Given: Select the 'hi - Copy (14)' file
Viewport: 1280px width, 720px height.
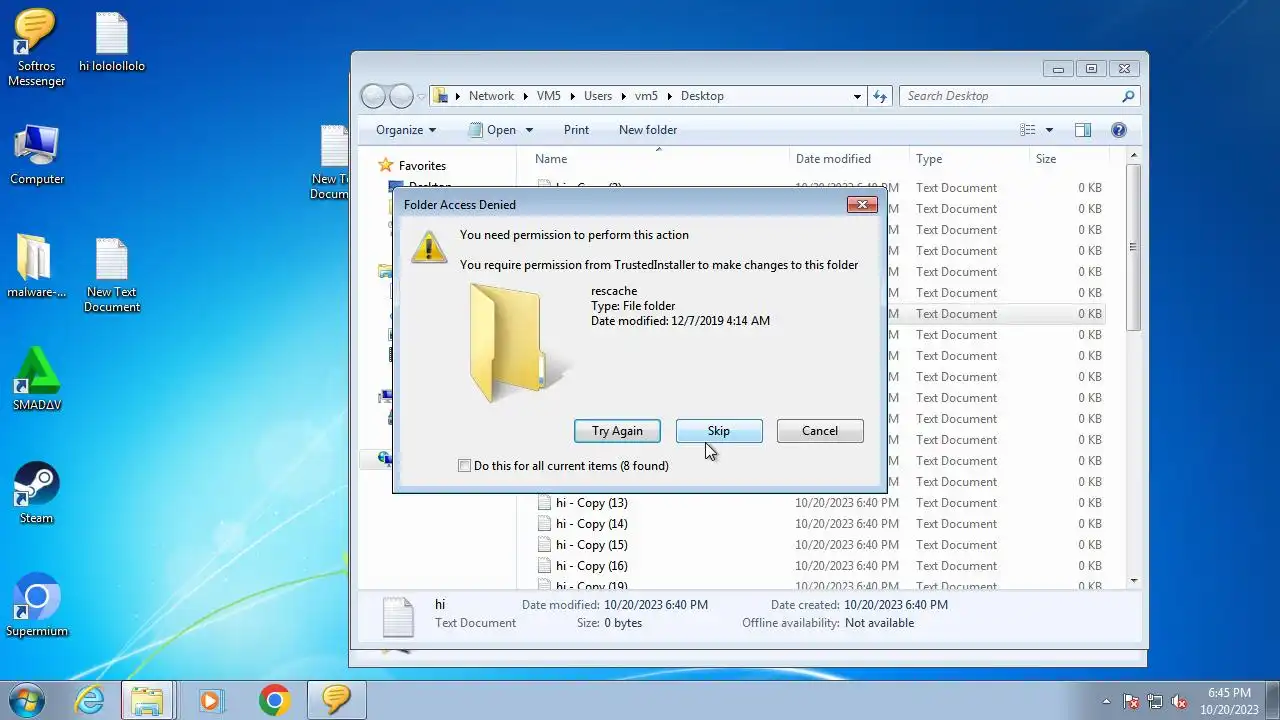Looking at the screenshot, I should coord(592,524).
